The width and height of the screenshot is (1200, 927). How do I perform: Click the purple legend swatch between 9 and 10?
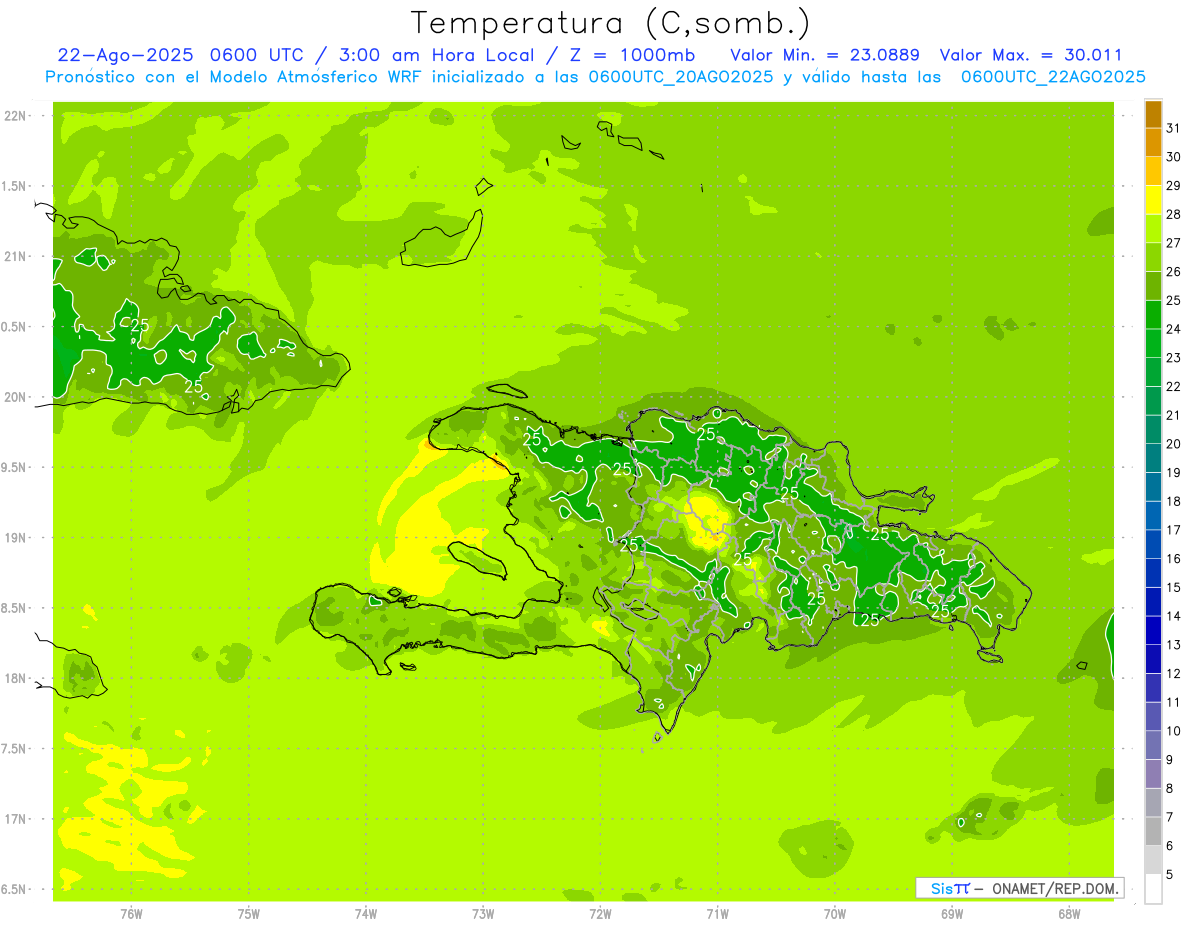pyautogui.click(x=1153, y=745)
